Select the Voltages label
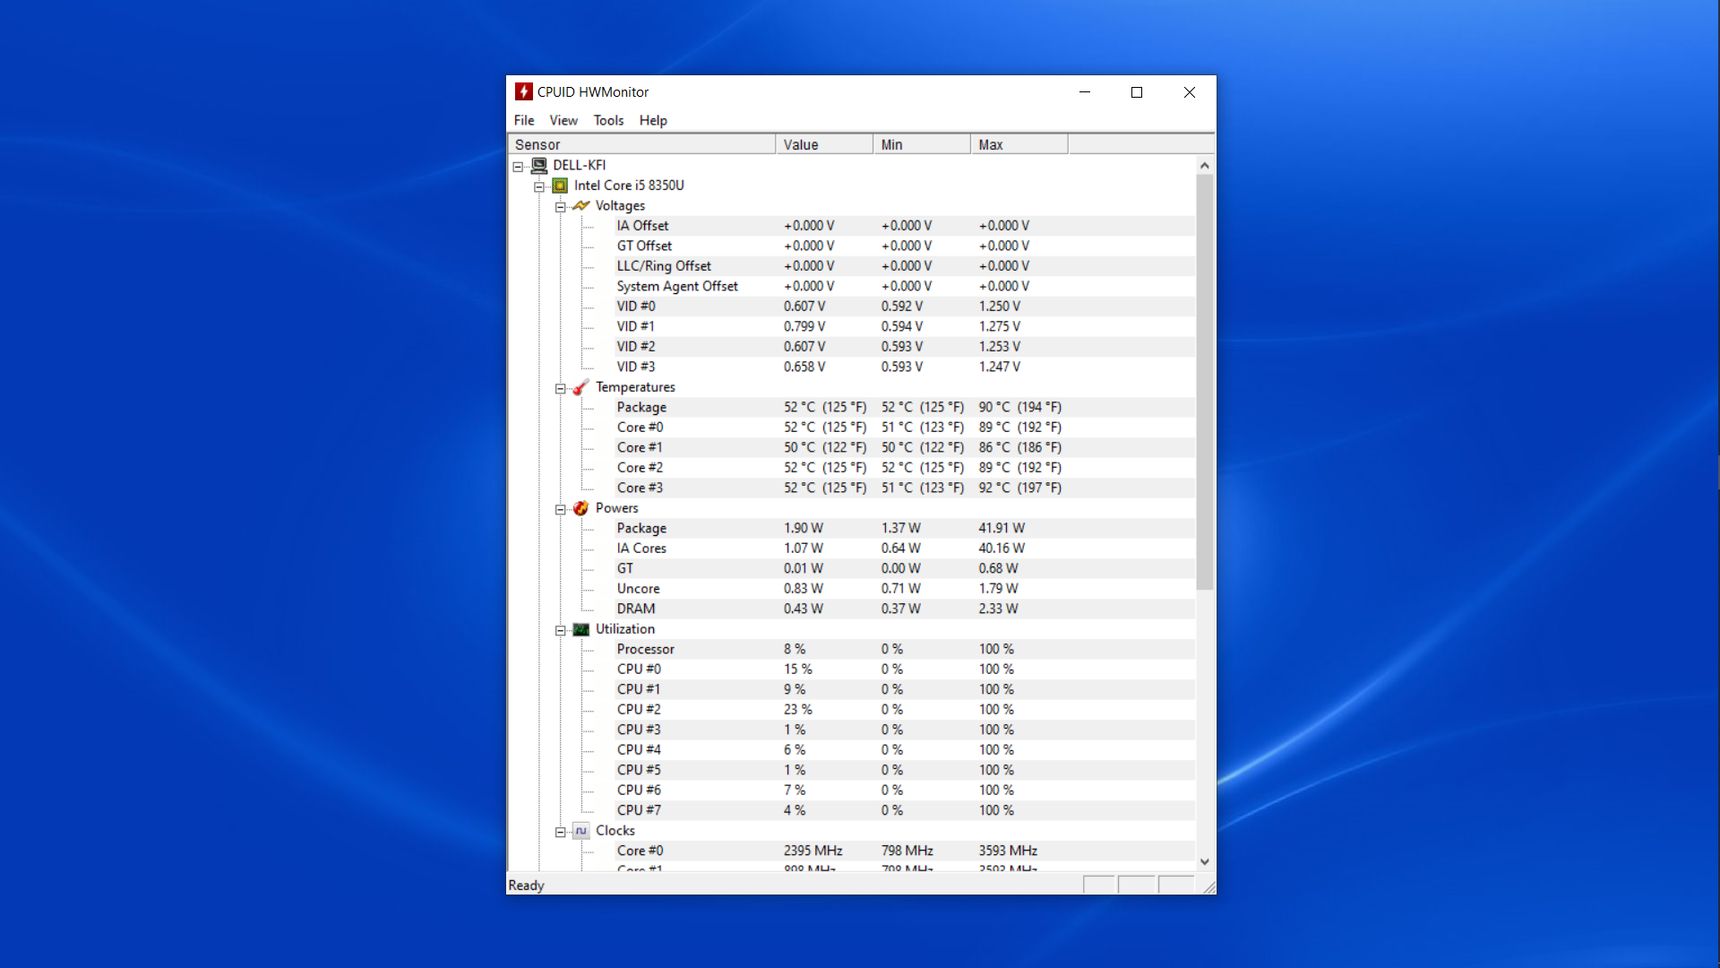The image size is (1720, 968). [620, 206]
